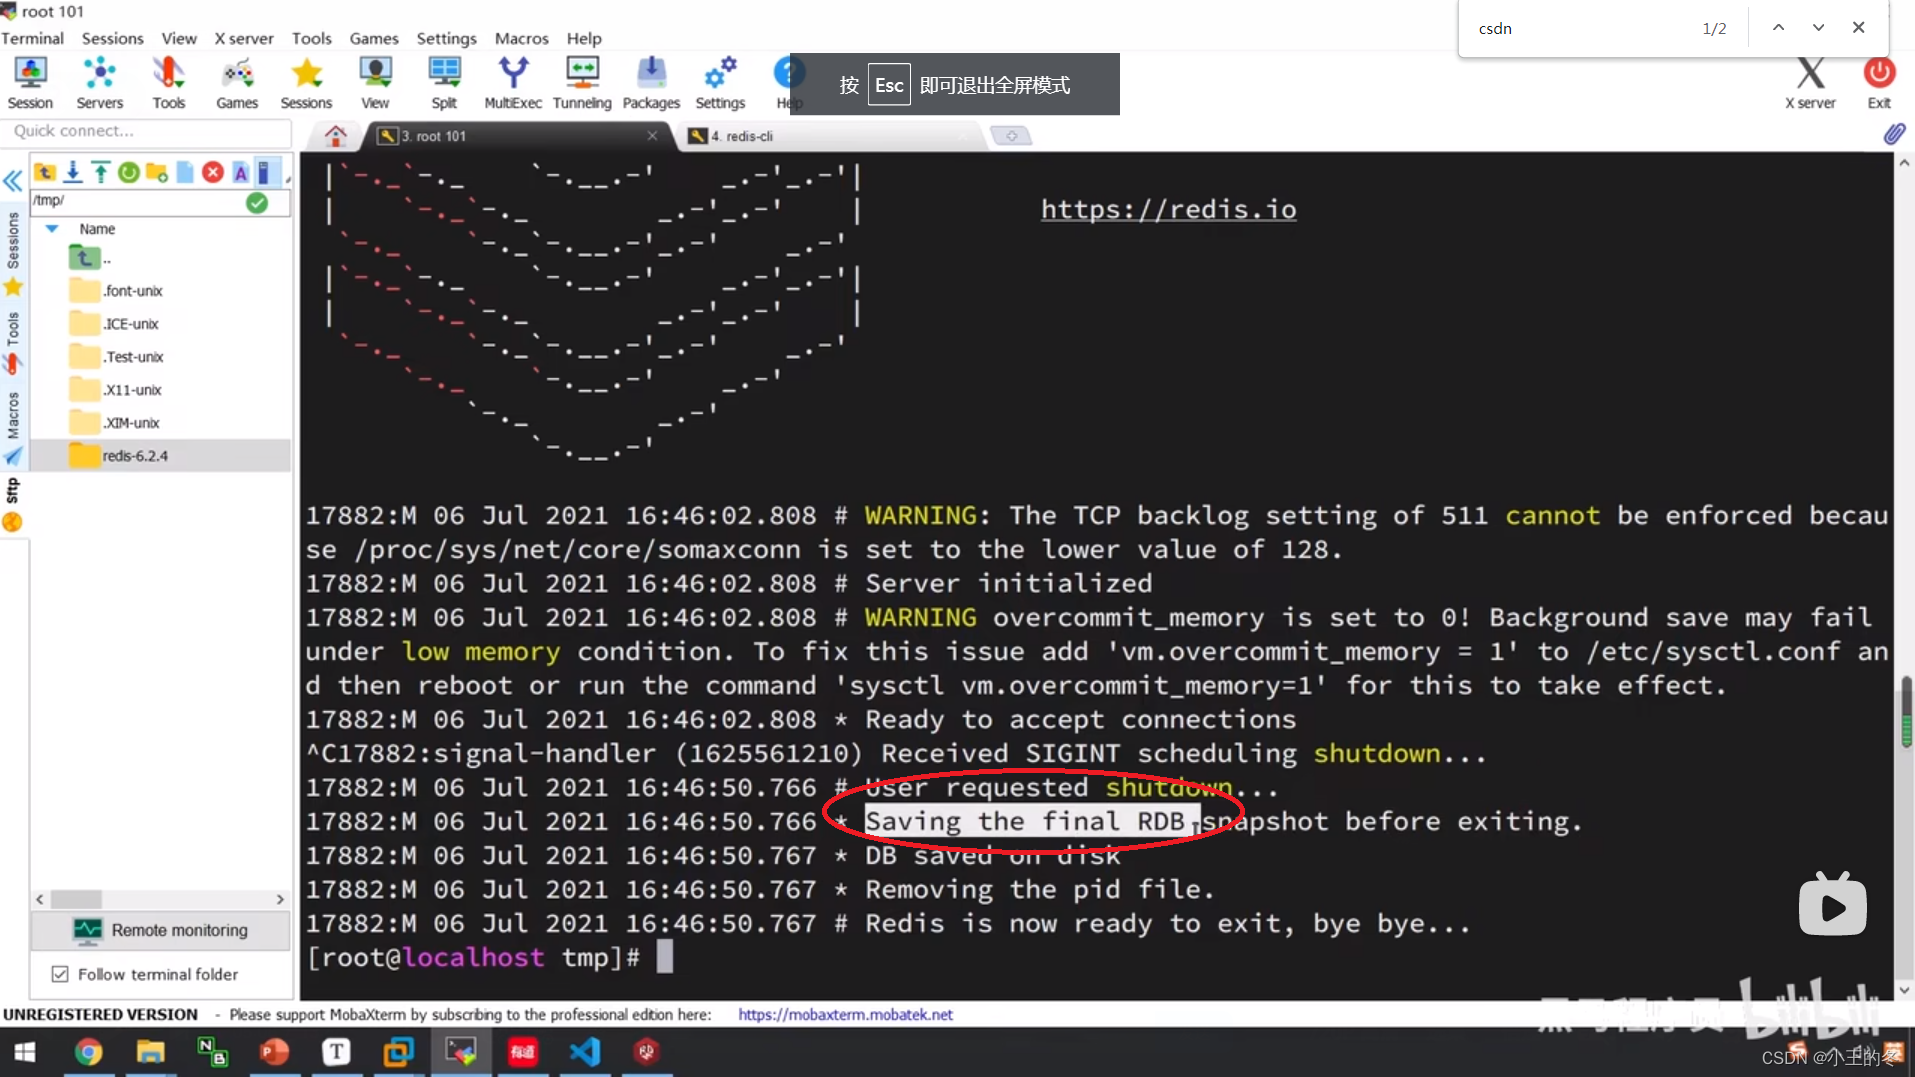Collapse the left sidebar with double chevron
The image size is (1915, 1077).
coord(13,181)
